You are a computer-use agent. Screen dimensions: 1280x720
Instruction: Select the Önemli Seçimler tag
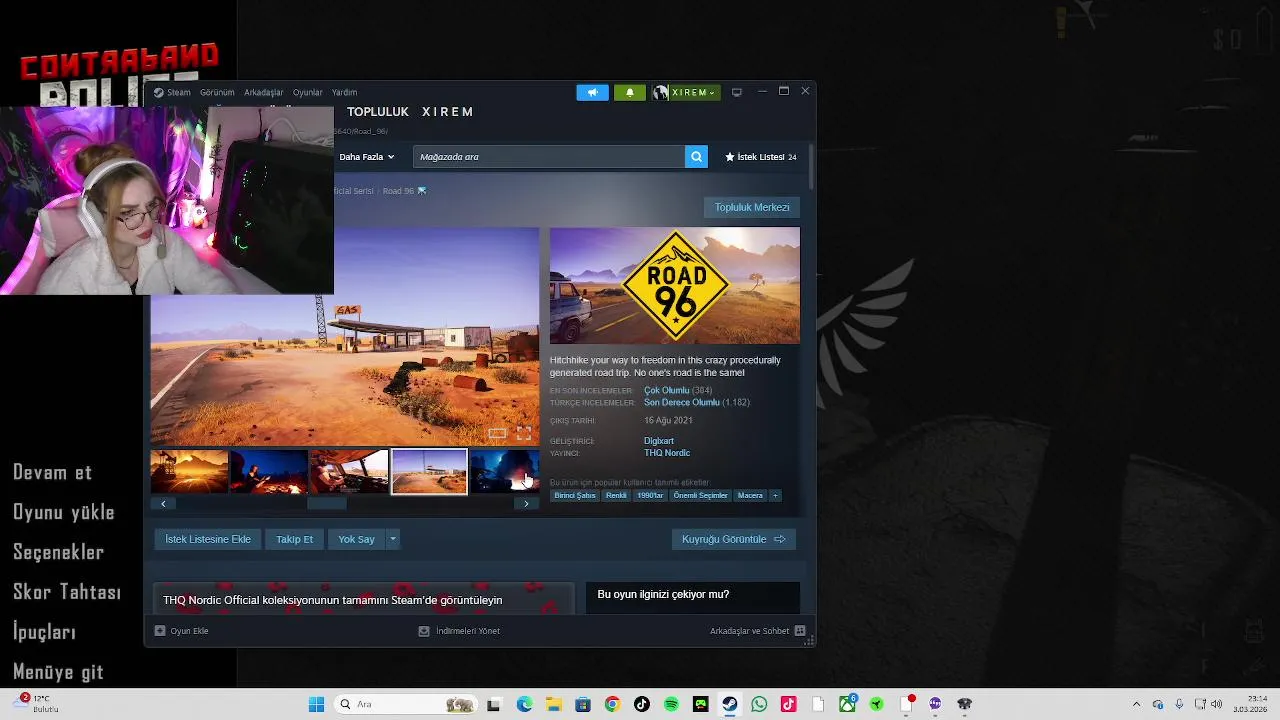pos(700,495)
